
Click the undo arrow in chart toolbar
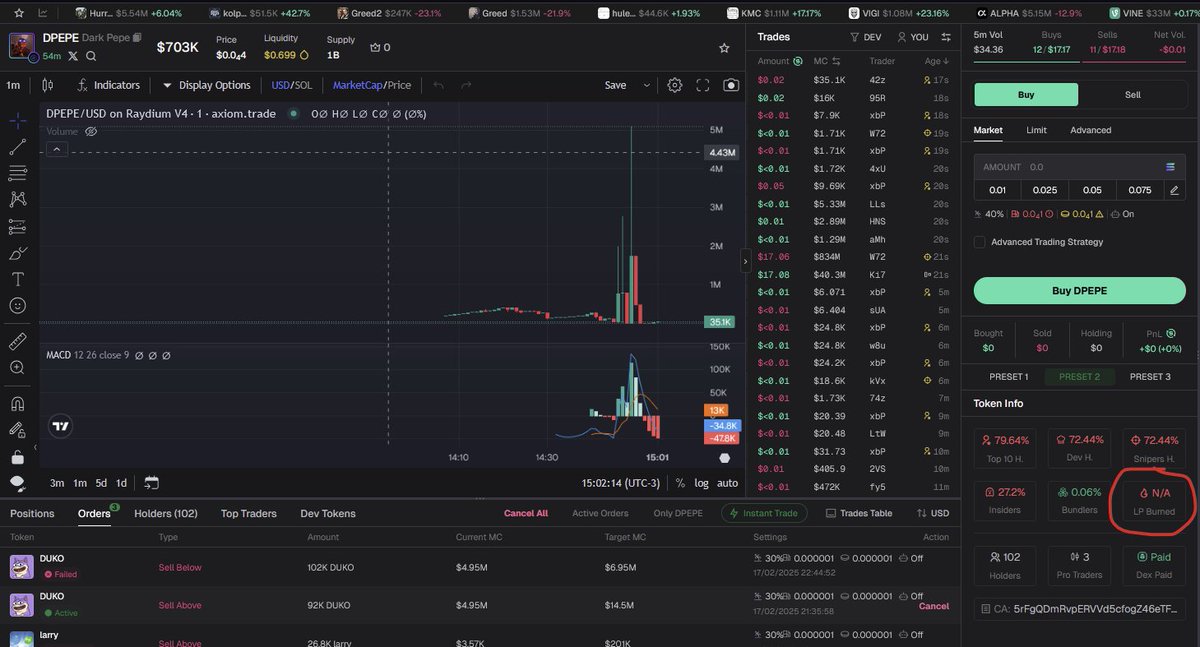tap(439, 85)
